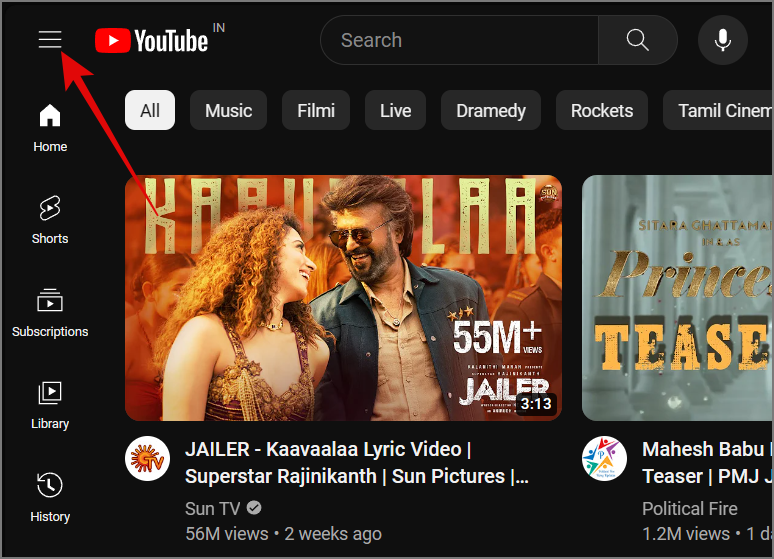Open Shorts from the sidebar
774x559 pixels.
tap(50, 220)
